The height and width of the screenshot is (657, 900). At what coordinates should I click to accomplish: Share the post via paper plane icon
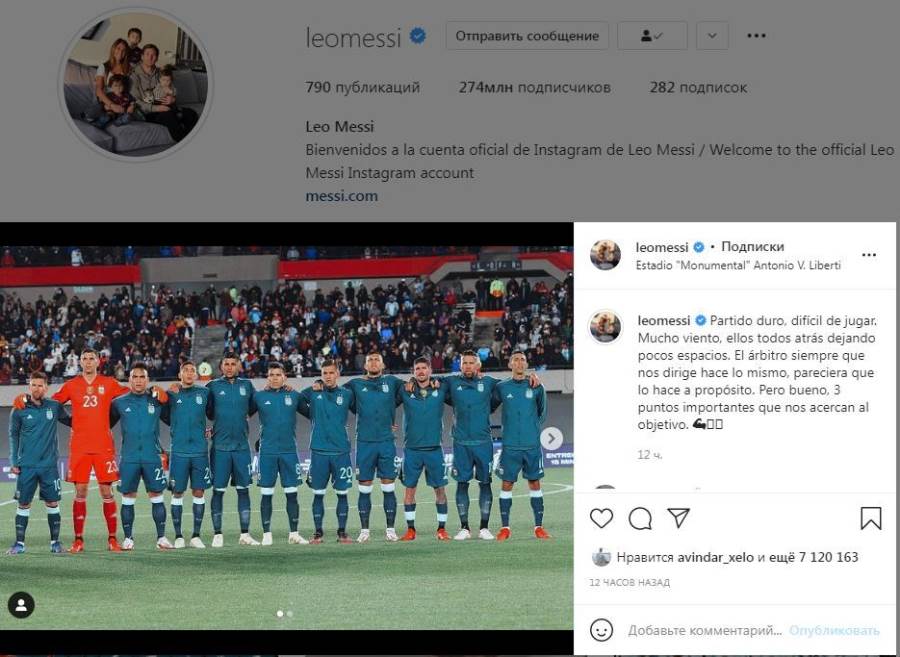(x=679, y=518)
